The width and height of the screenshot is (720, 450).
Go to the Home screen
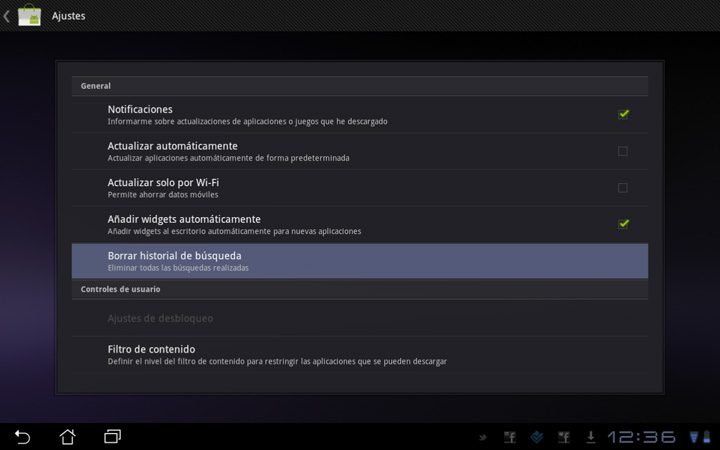tap(67, 437)
